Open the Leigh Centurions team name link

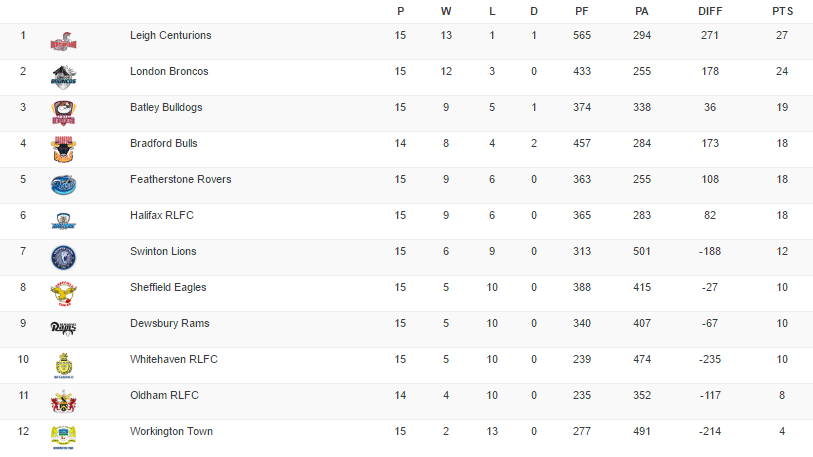click(170, 36)
